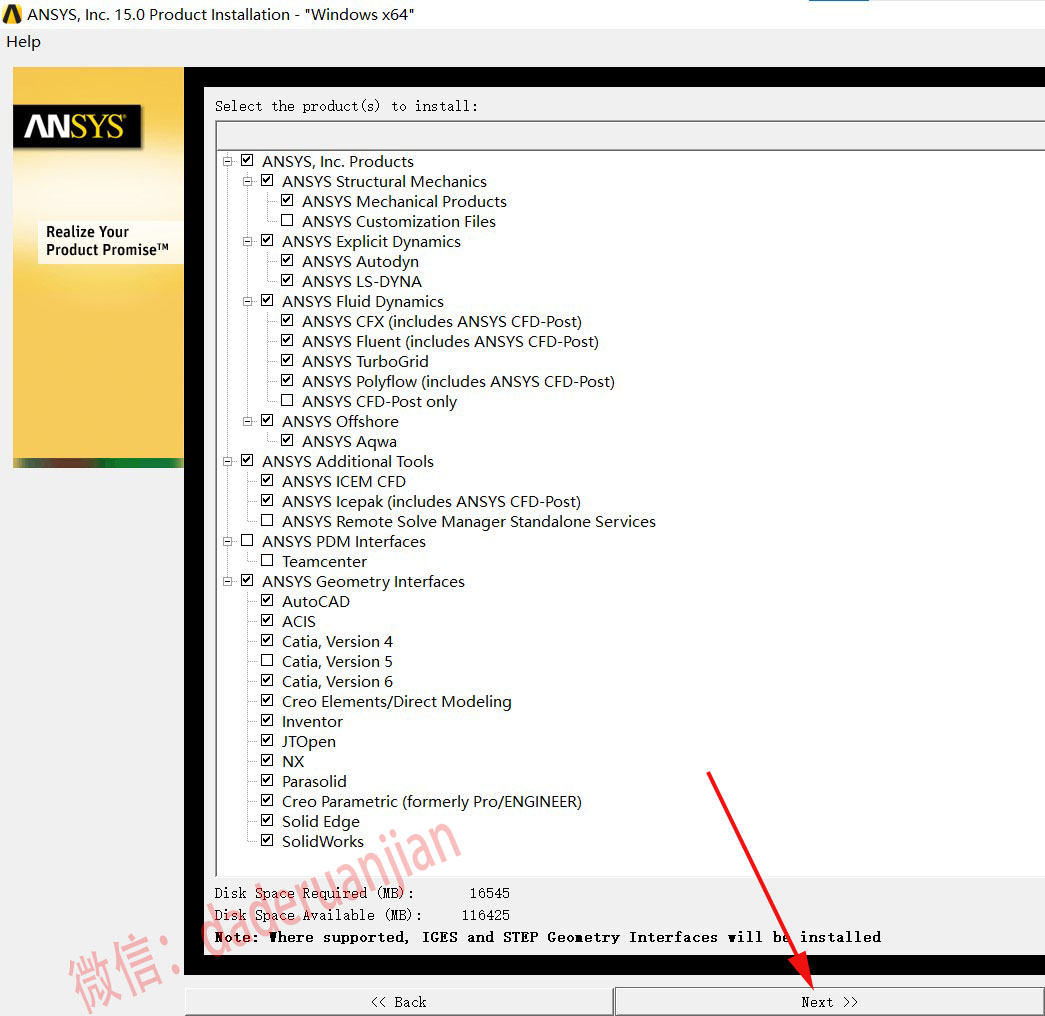The width and height of the screenshot is (1045, 1016).
Task: Enable ANSYS CFD-Post only checkbox
Action: coord(287,401)
